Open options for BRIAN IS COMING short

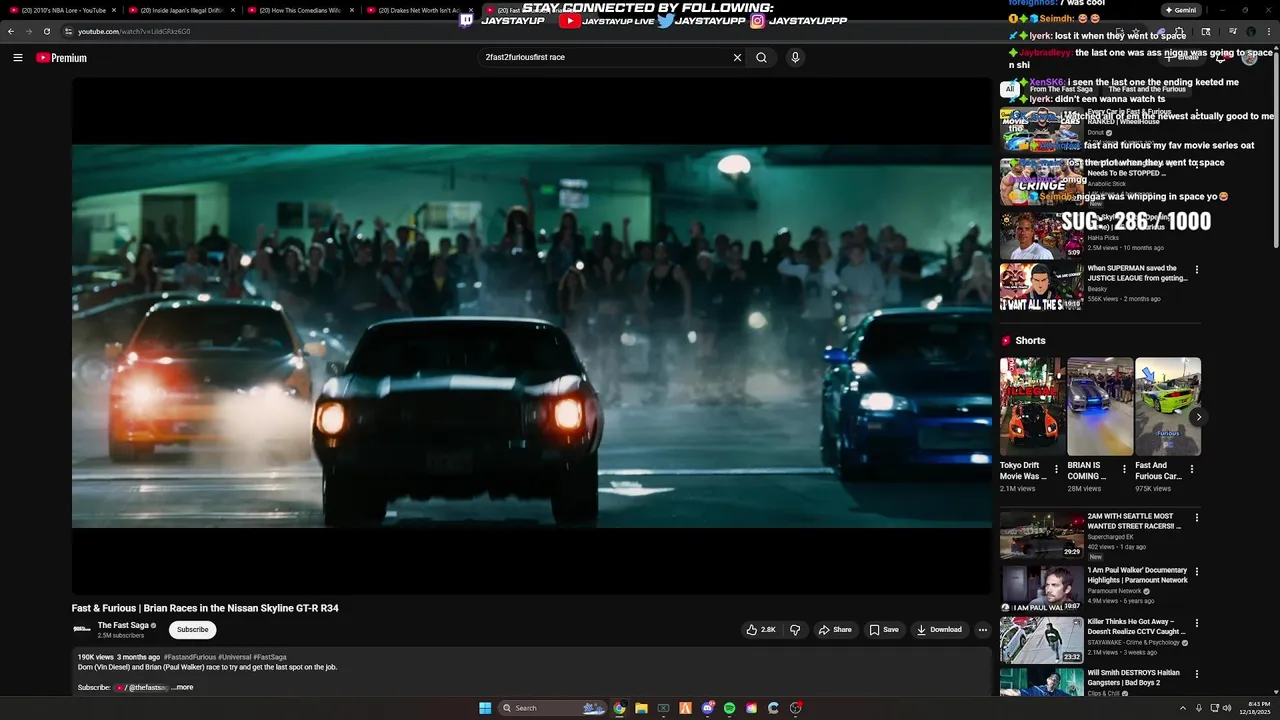[x=1124, y=469]
